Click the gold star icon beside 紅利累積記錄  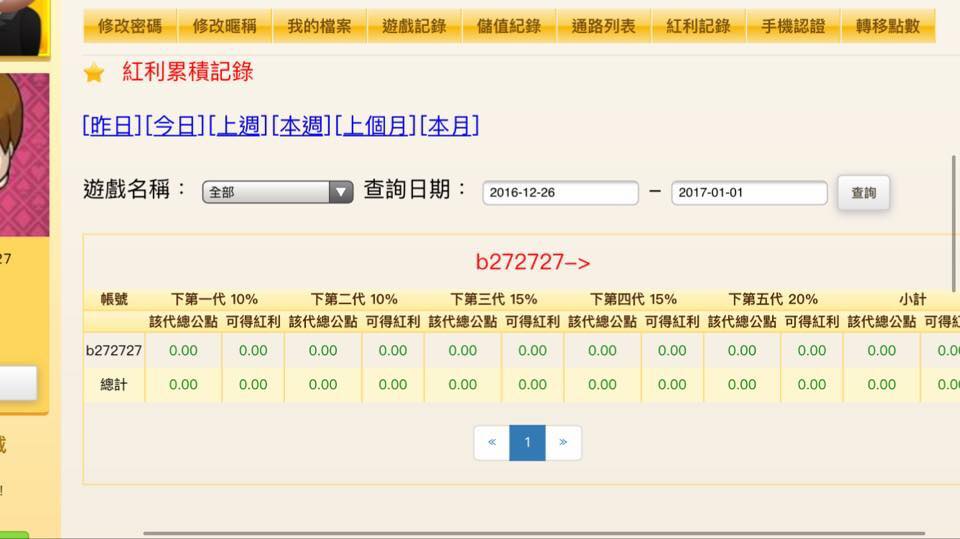[x=94, y=72]
